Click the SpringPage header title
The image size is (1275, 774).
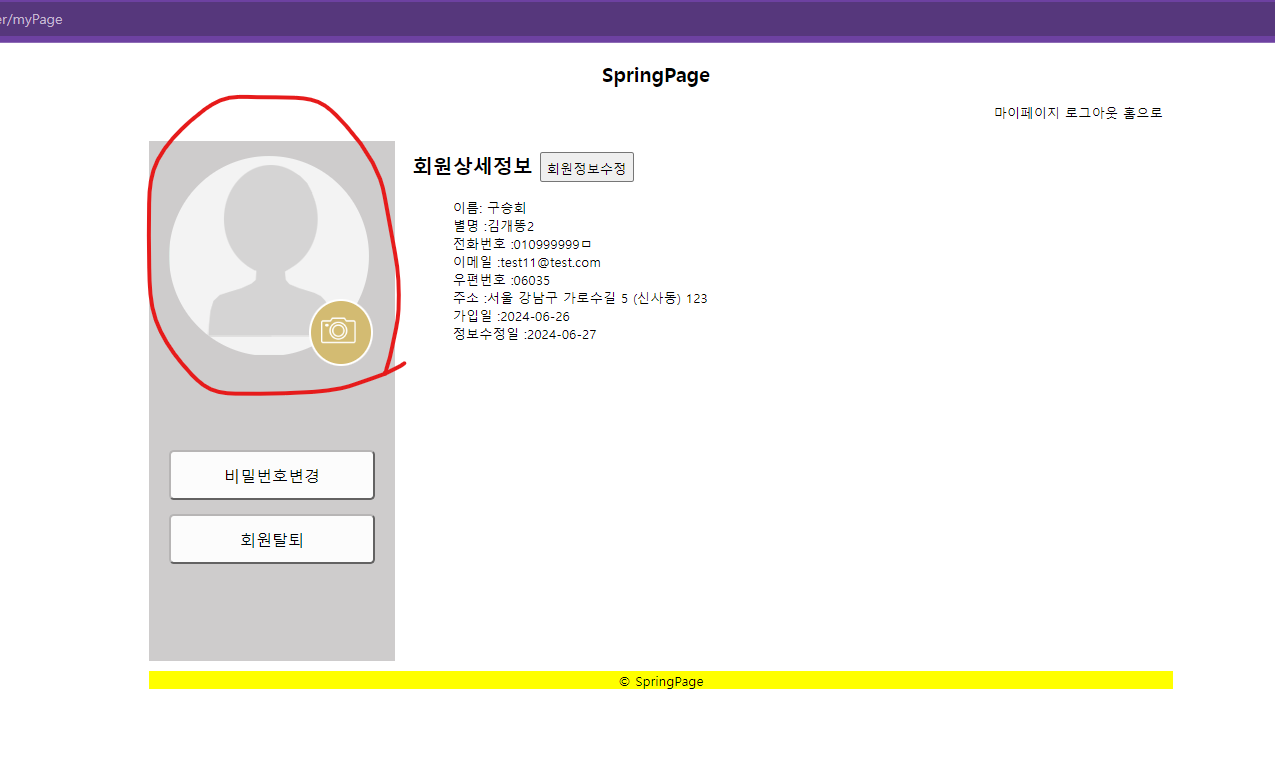coord(656,75)
